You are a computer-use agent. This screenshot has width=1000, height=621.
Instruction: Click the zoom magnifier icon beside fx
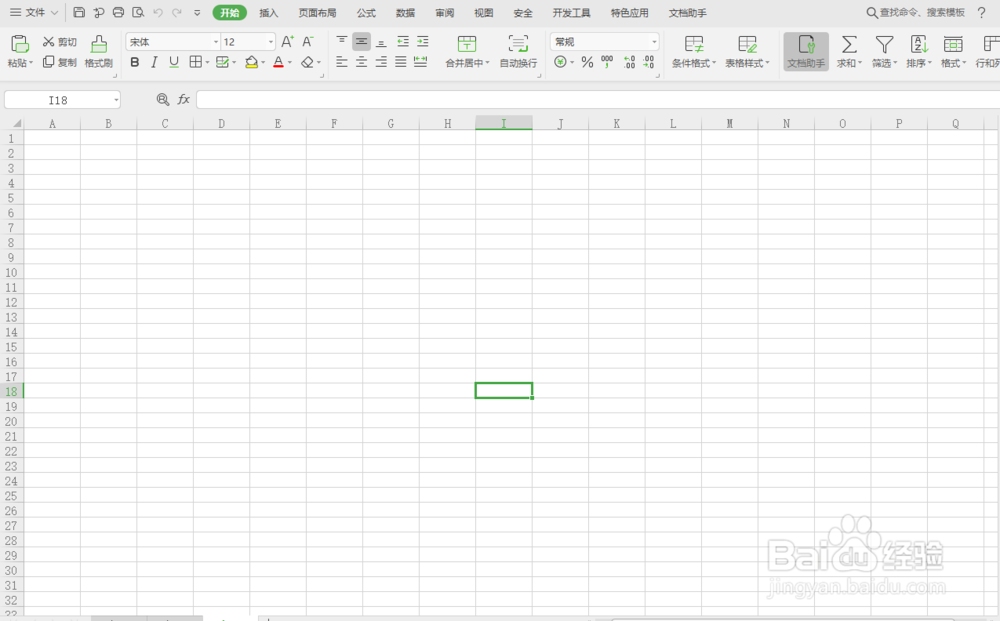(x=163, y=99)
